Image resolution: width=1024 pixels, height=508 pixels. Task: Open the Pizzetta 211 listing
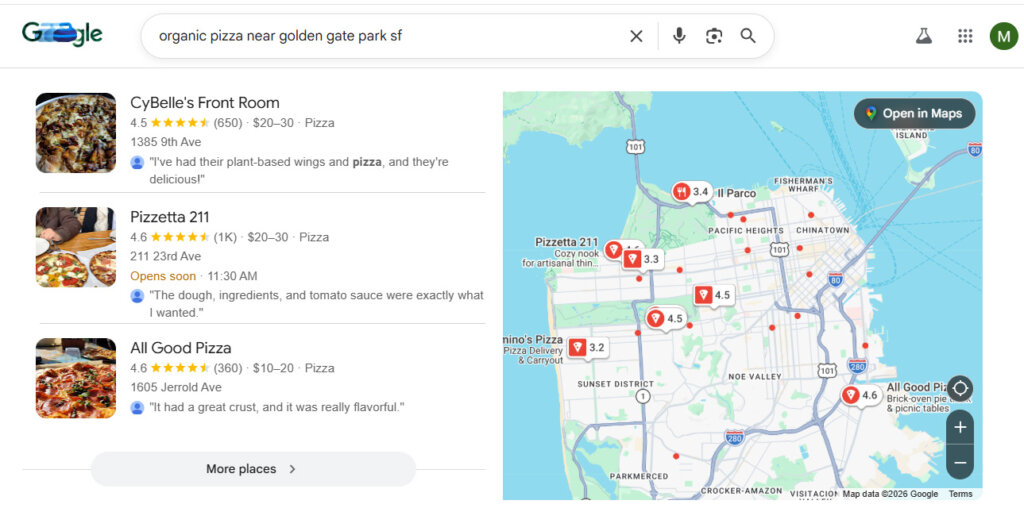click(x=169, y=217)
